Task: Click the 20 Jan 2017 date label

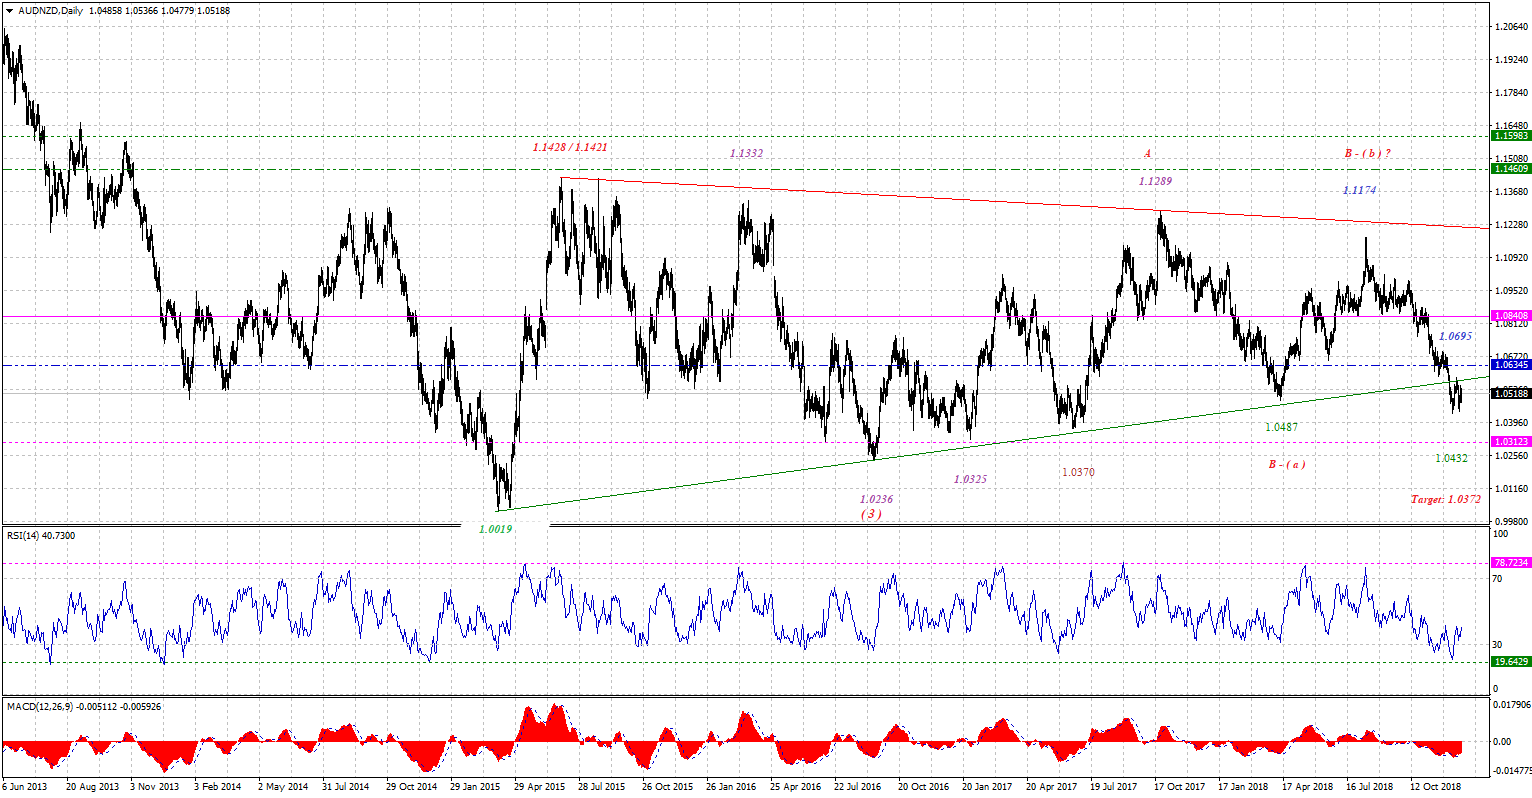Action: coord(988,787)
